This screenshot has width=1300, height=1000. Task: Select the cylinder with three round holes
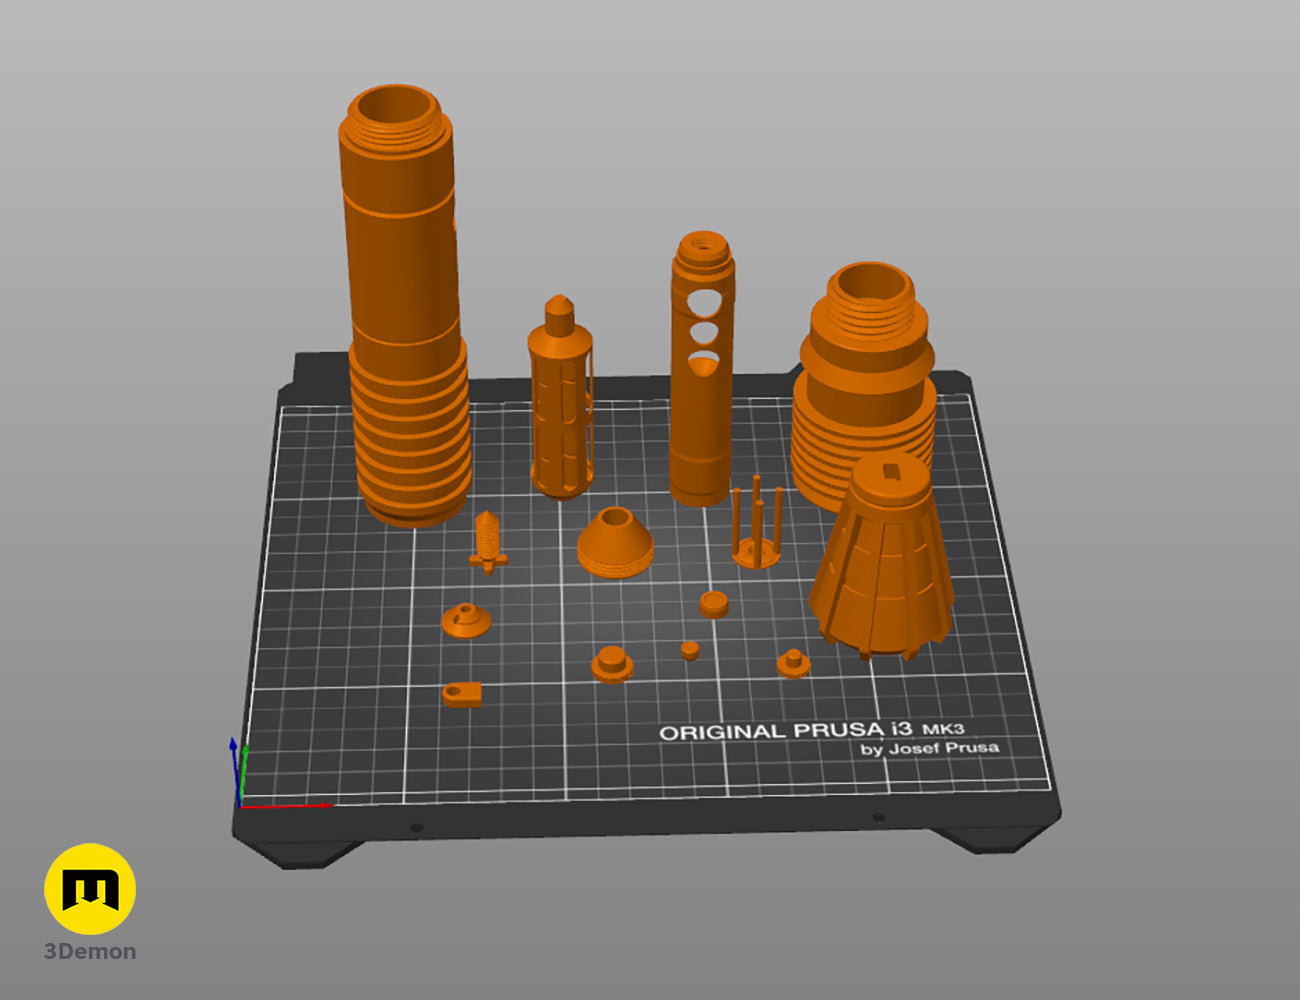(x=701, y=368)
